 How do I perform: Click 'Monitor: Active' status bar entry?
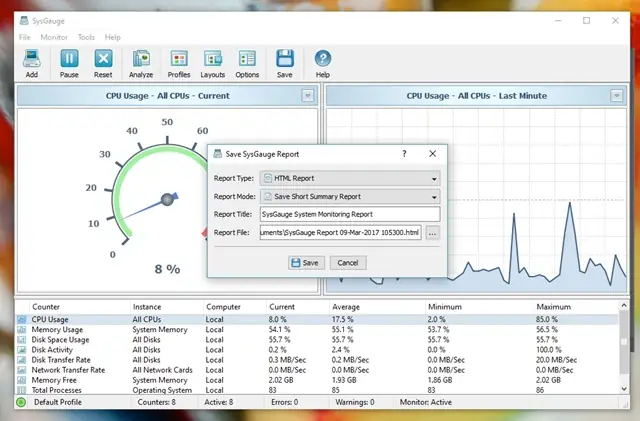pos(426,402)
